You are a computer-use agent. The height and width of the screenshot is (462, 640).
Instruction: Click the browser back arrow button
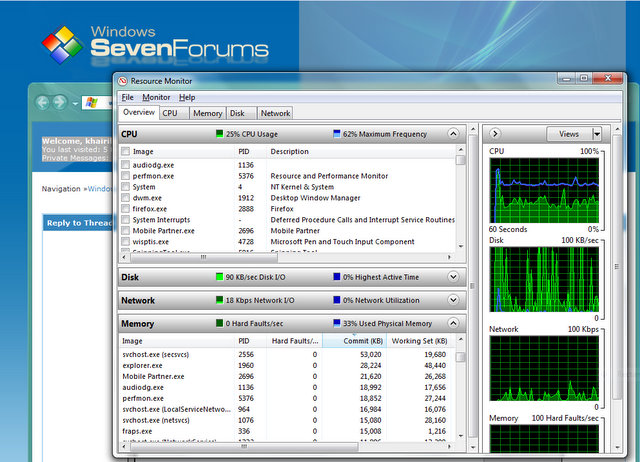coord(42,102)
